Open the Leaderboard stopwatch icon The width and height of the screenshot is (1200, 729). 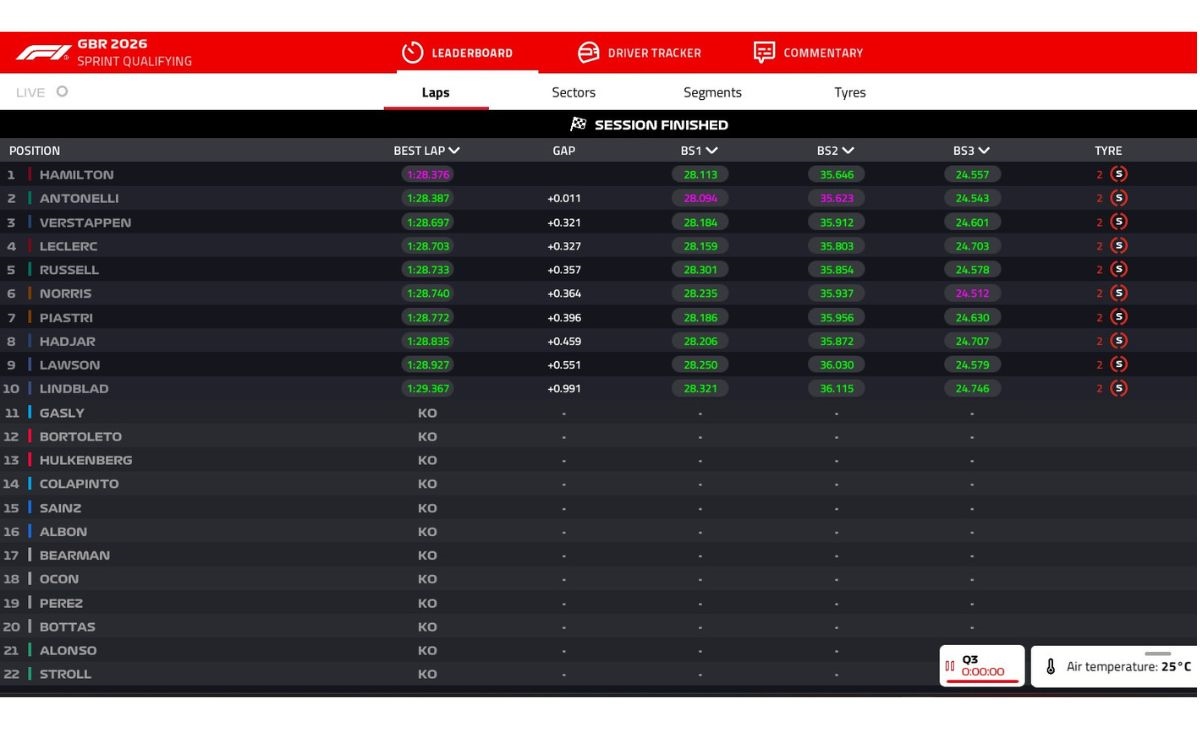[x=412, y=53]
